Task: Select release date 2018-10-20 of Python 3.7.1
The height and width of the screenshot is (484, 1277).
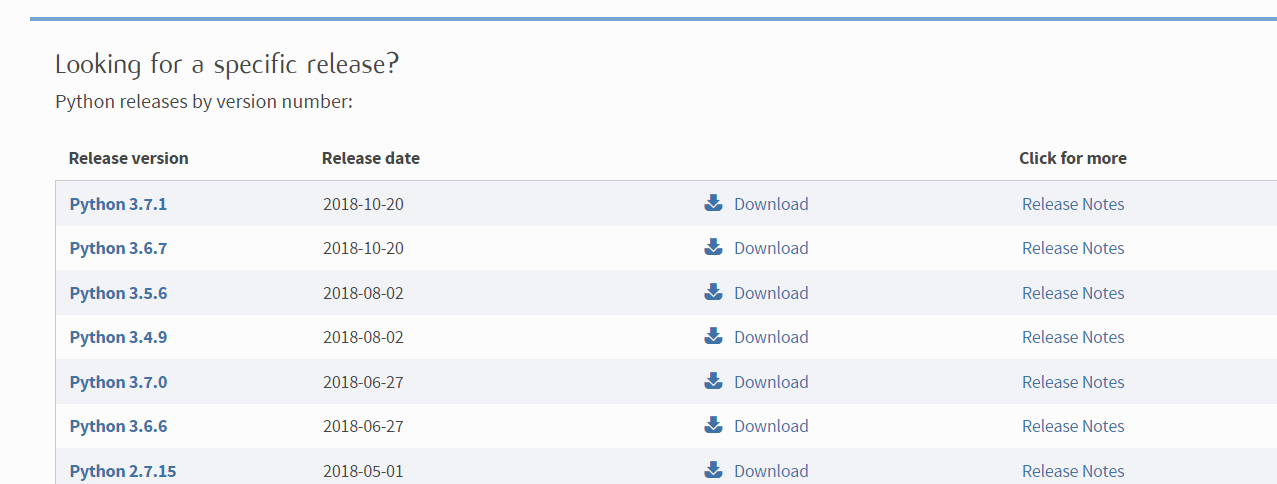Action: 363,204
